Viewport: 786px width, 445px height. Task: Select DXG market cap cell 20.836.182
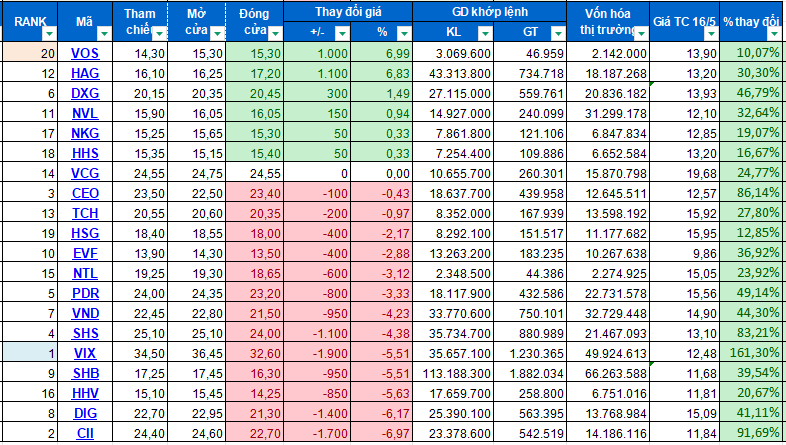click(608, 93)
